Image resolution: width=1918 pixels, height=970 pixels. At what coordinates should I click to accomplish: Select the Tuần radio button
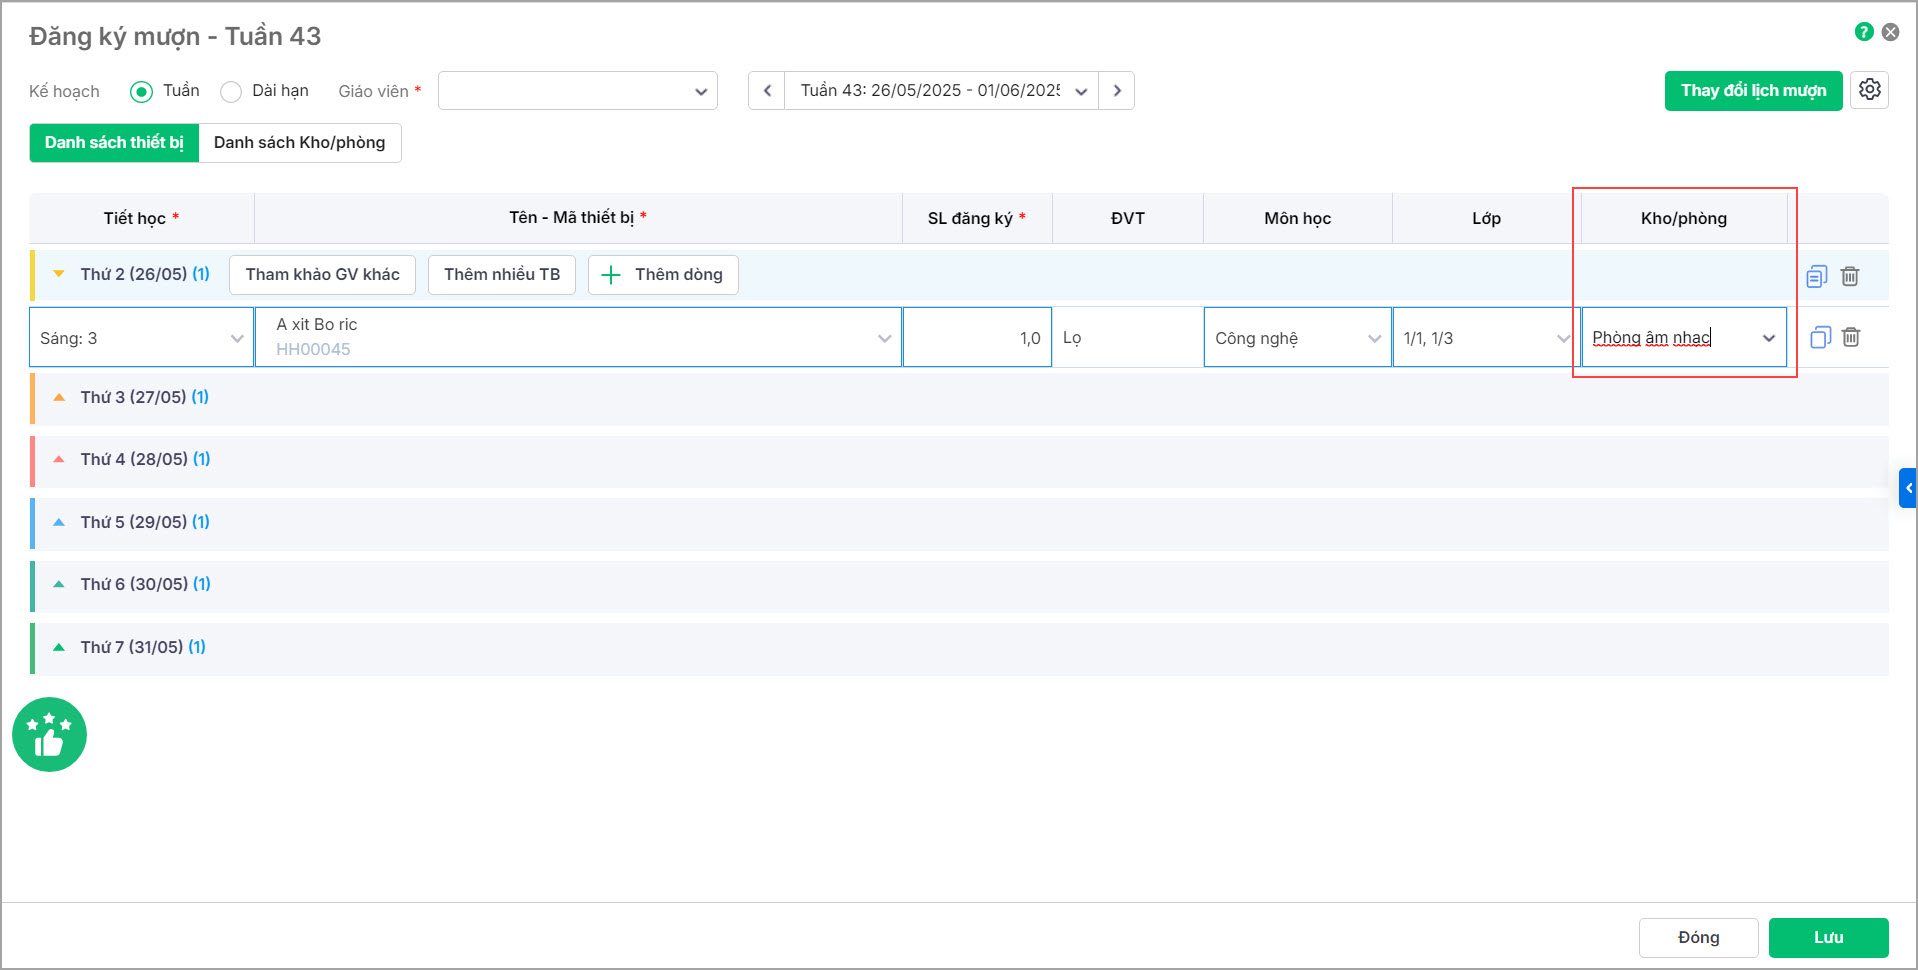[141, 92]
